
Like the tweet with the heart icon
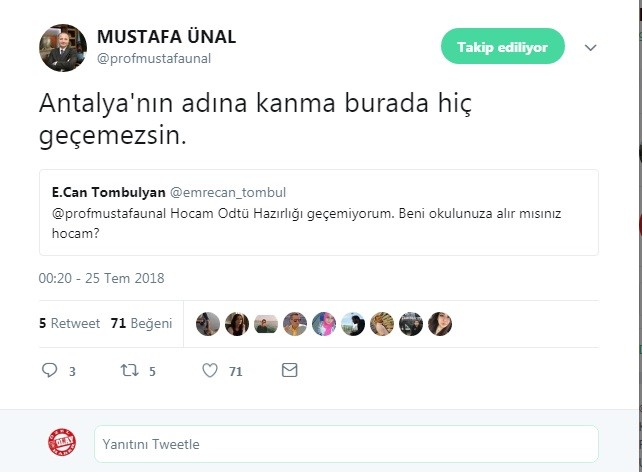pos(210,370)
